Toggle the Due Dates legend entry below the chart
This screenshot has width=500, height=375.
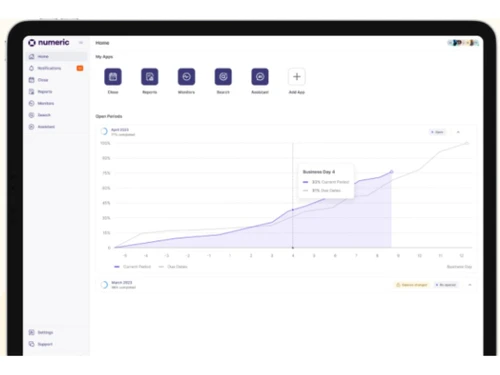coord(173,267)
